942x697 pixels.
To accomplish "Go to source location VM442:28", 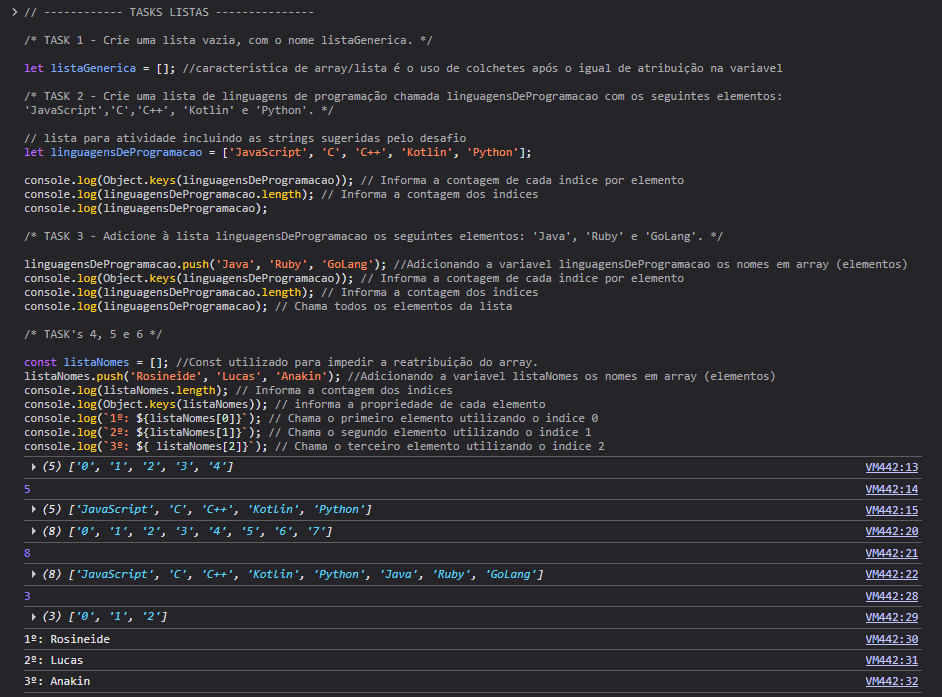I will pyautogui.click(x=891, y=596).
